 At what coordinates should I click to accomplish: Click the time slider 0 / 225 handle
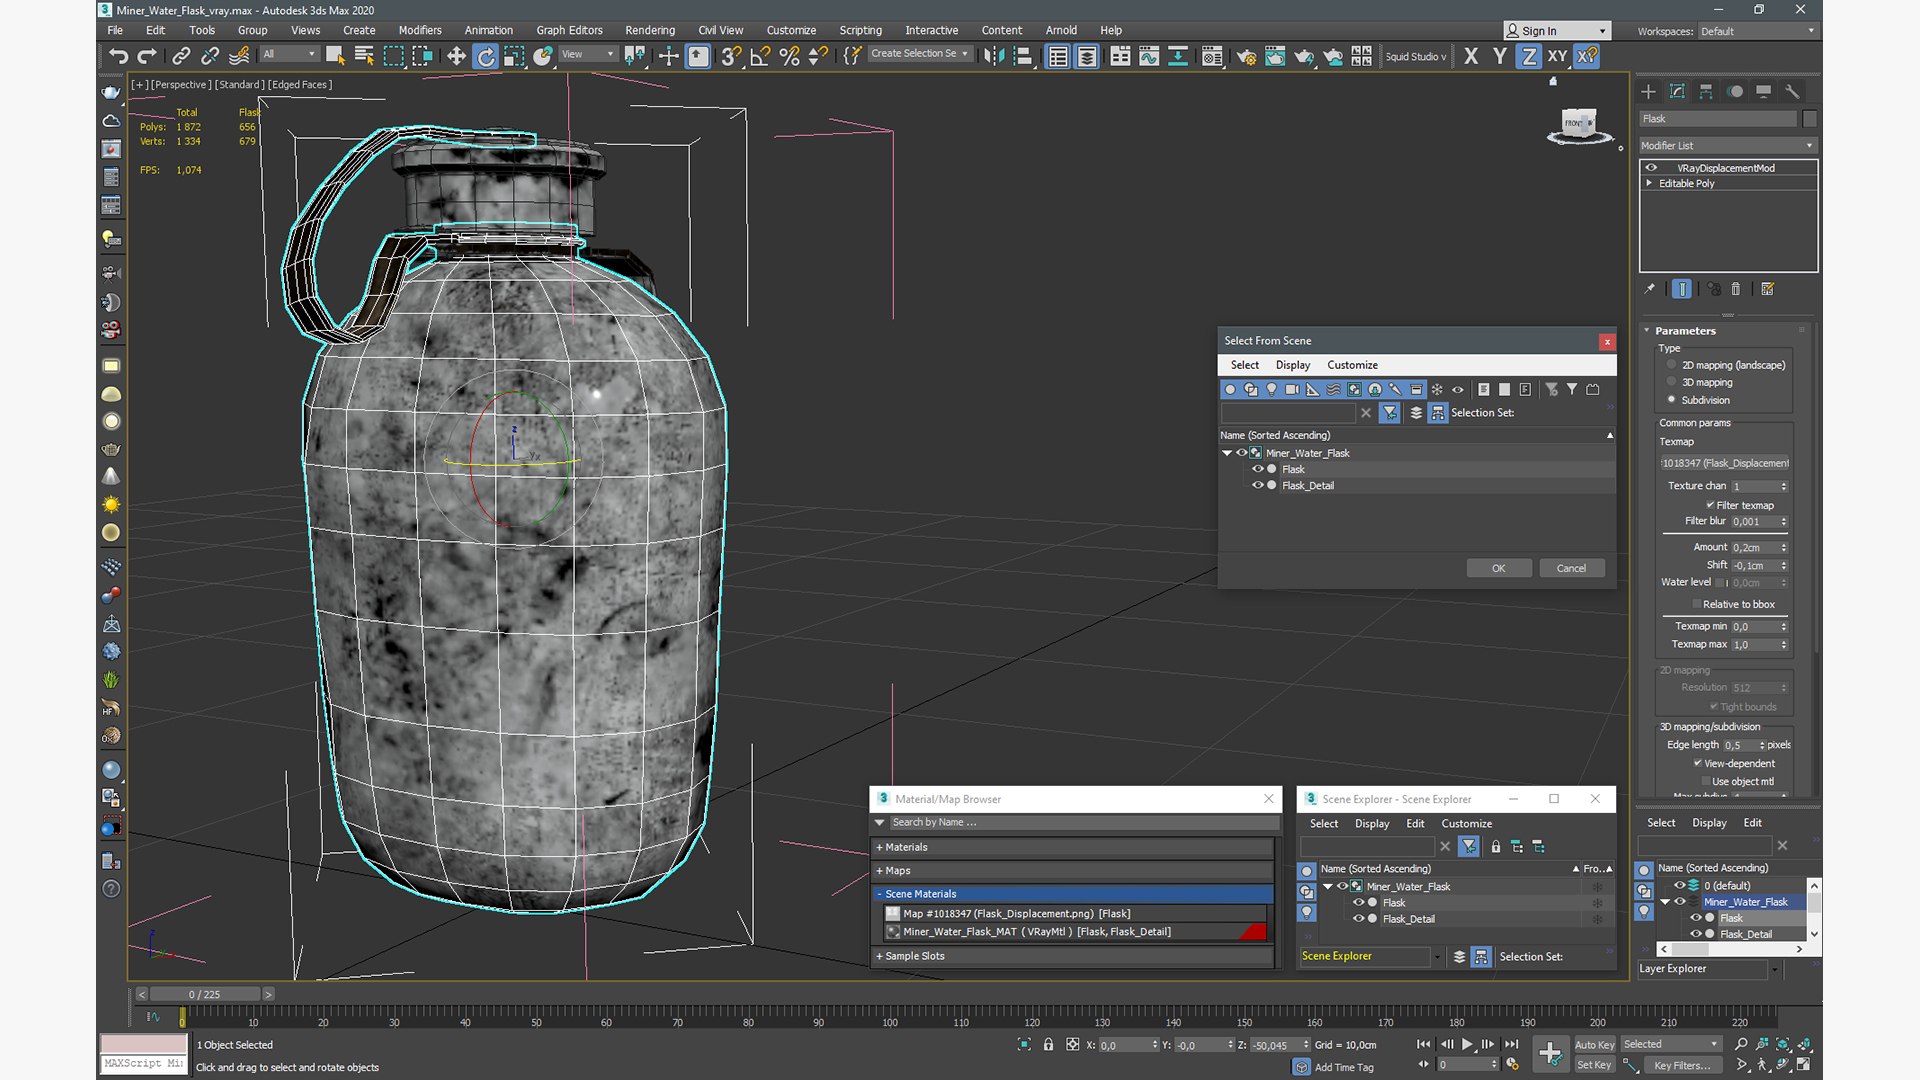[x=204, y=994]
